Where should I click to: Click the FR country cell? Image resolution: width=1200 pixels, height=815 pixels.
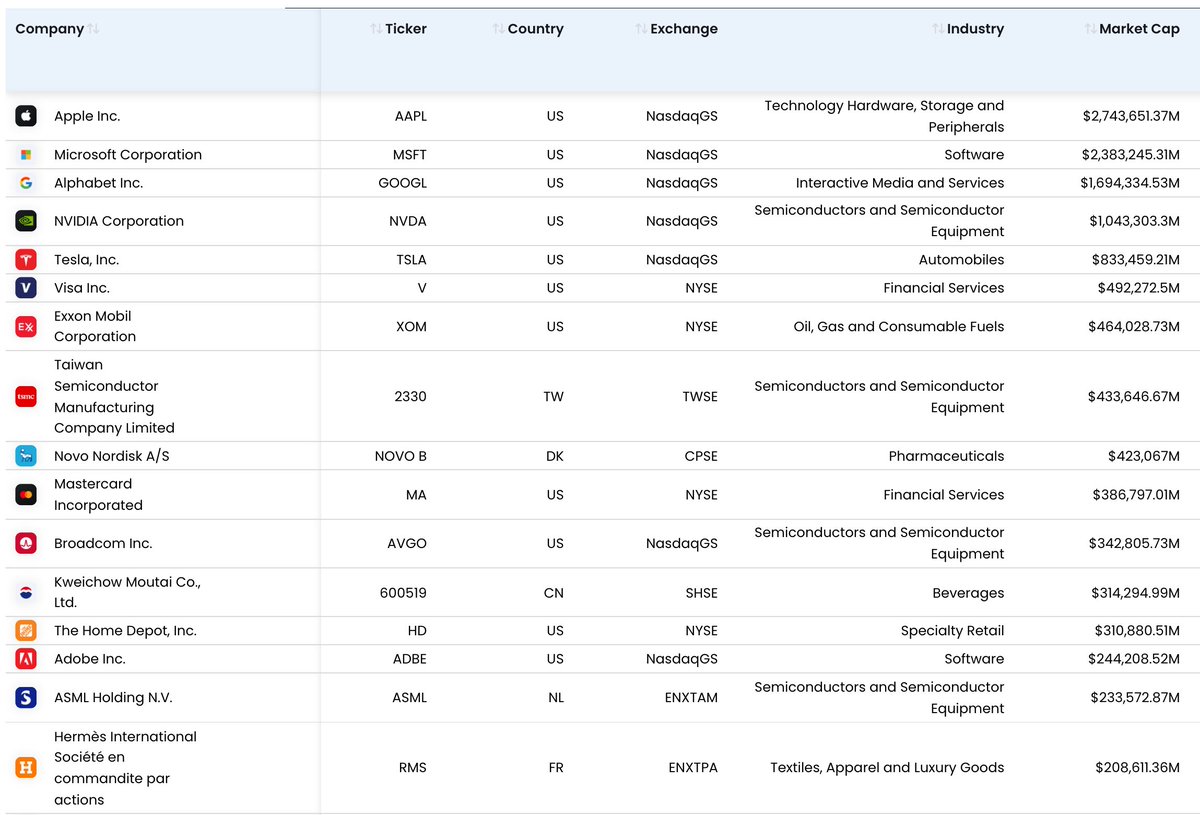[x=555, y=768]
